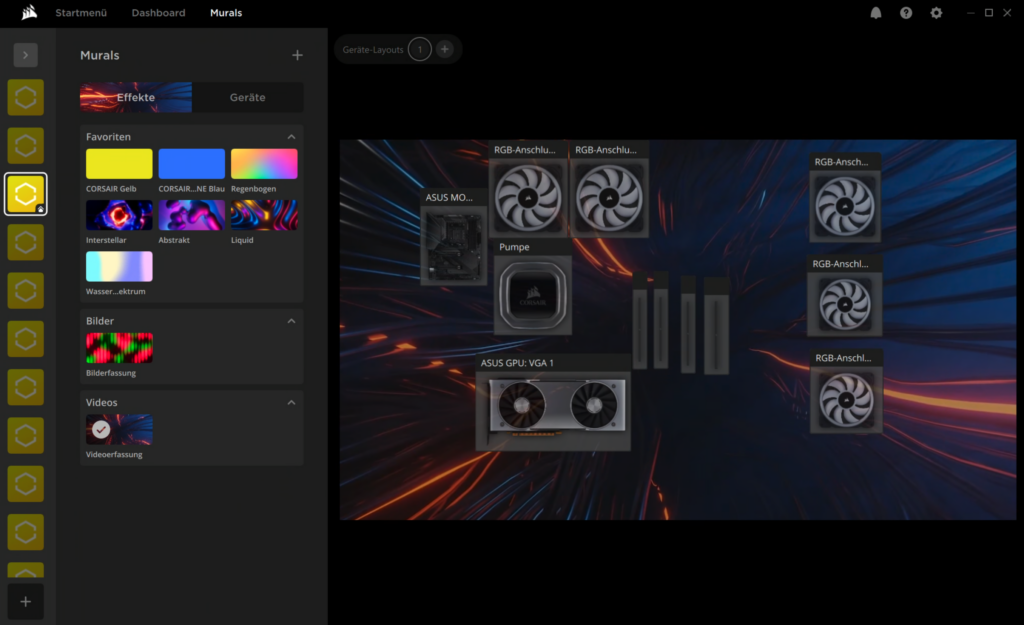Collapse the Bilder section
Screen dimensions: 1024x625
click(x=291, y=321)
